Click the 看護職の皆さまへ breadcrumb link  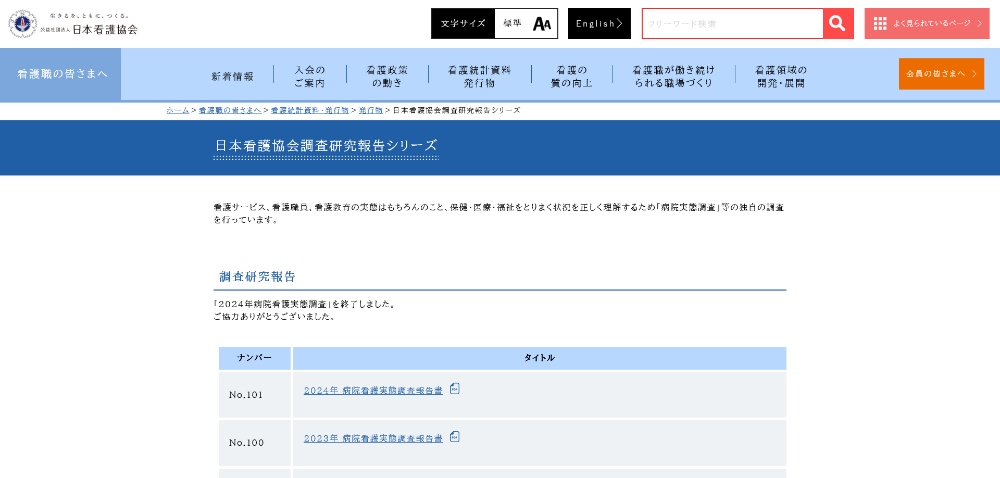(x=230, y=110)
